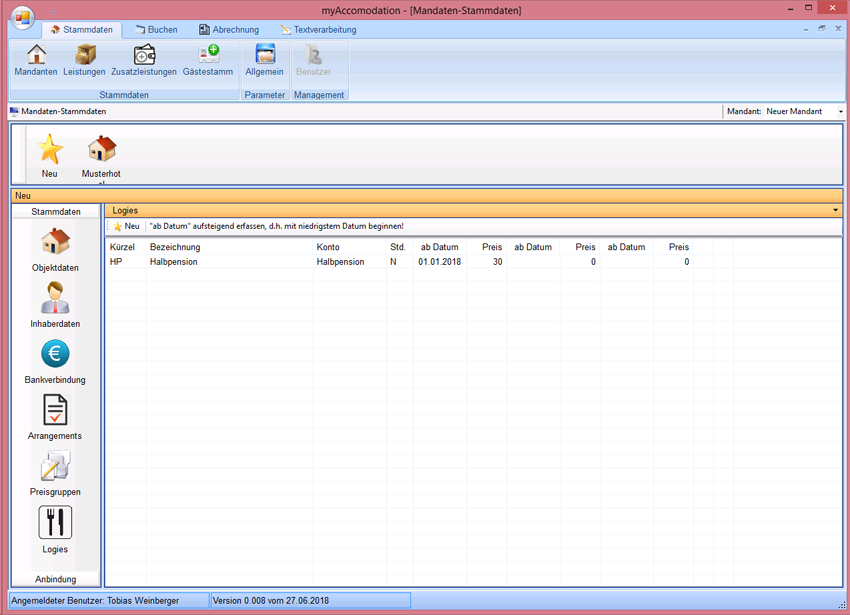Click the Allgemein parameter icon

pos(265,60)
